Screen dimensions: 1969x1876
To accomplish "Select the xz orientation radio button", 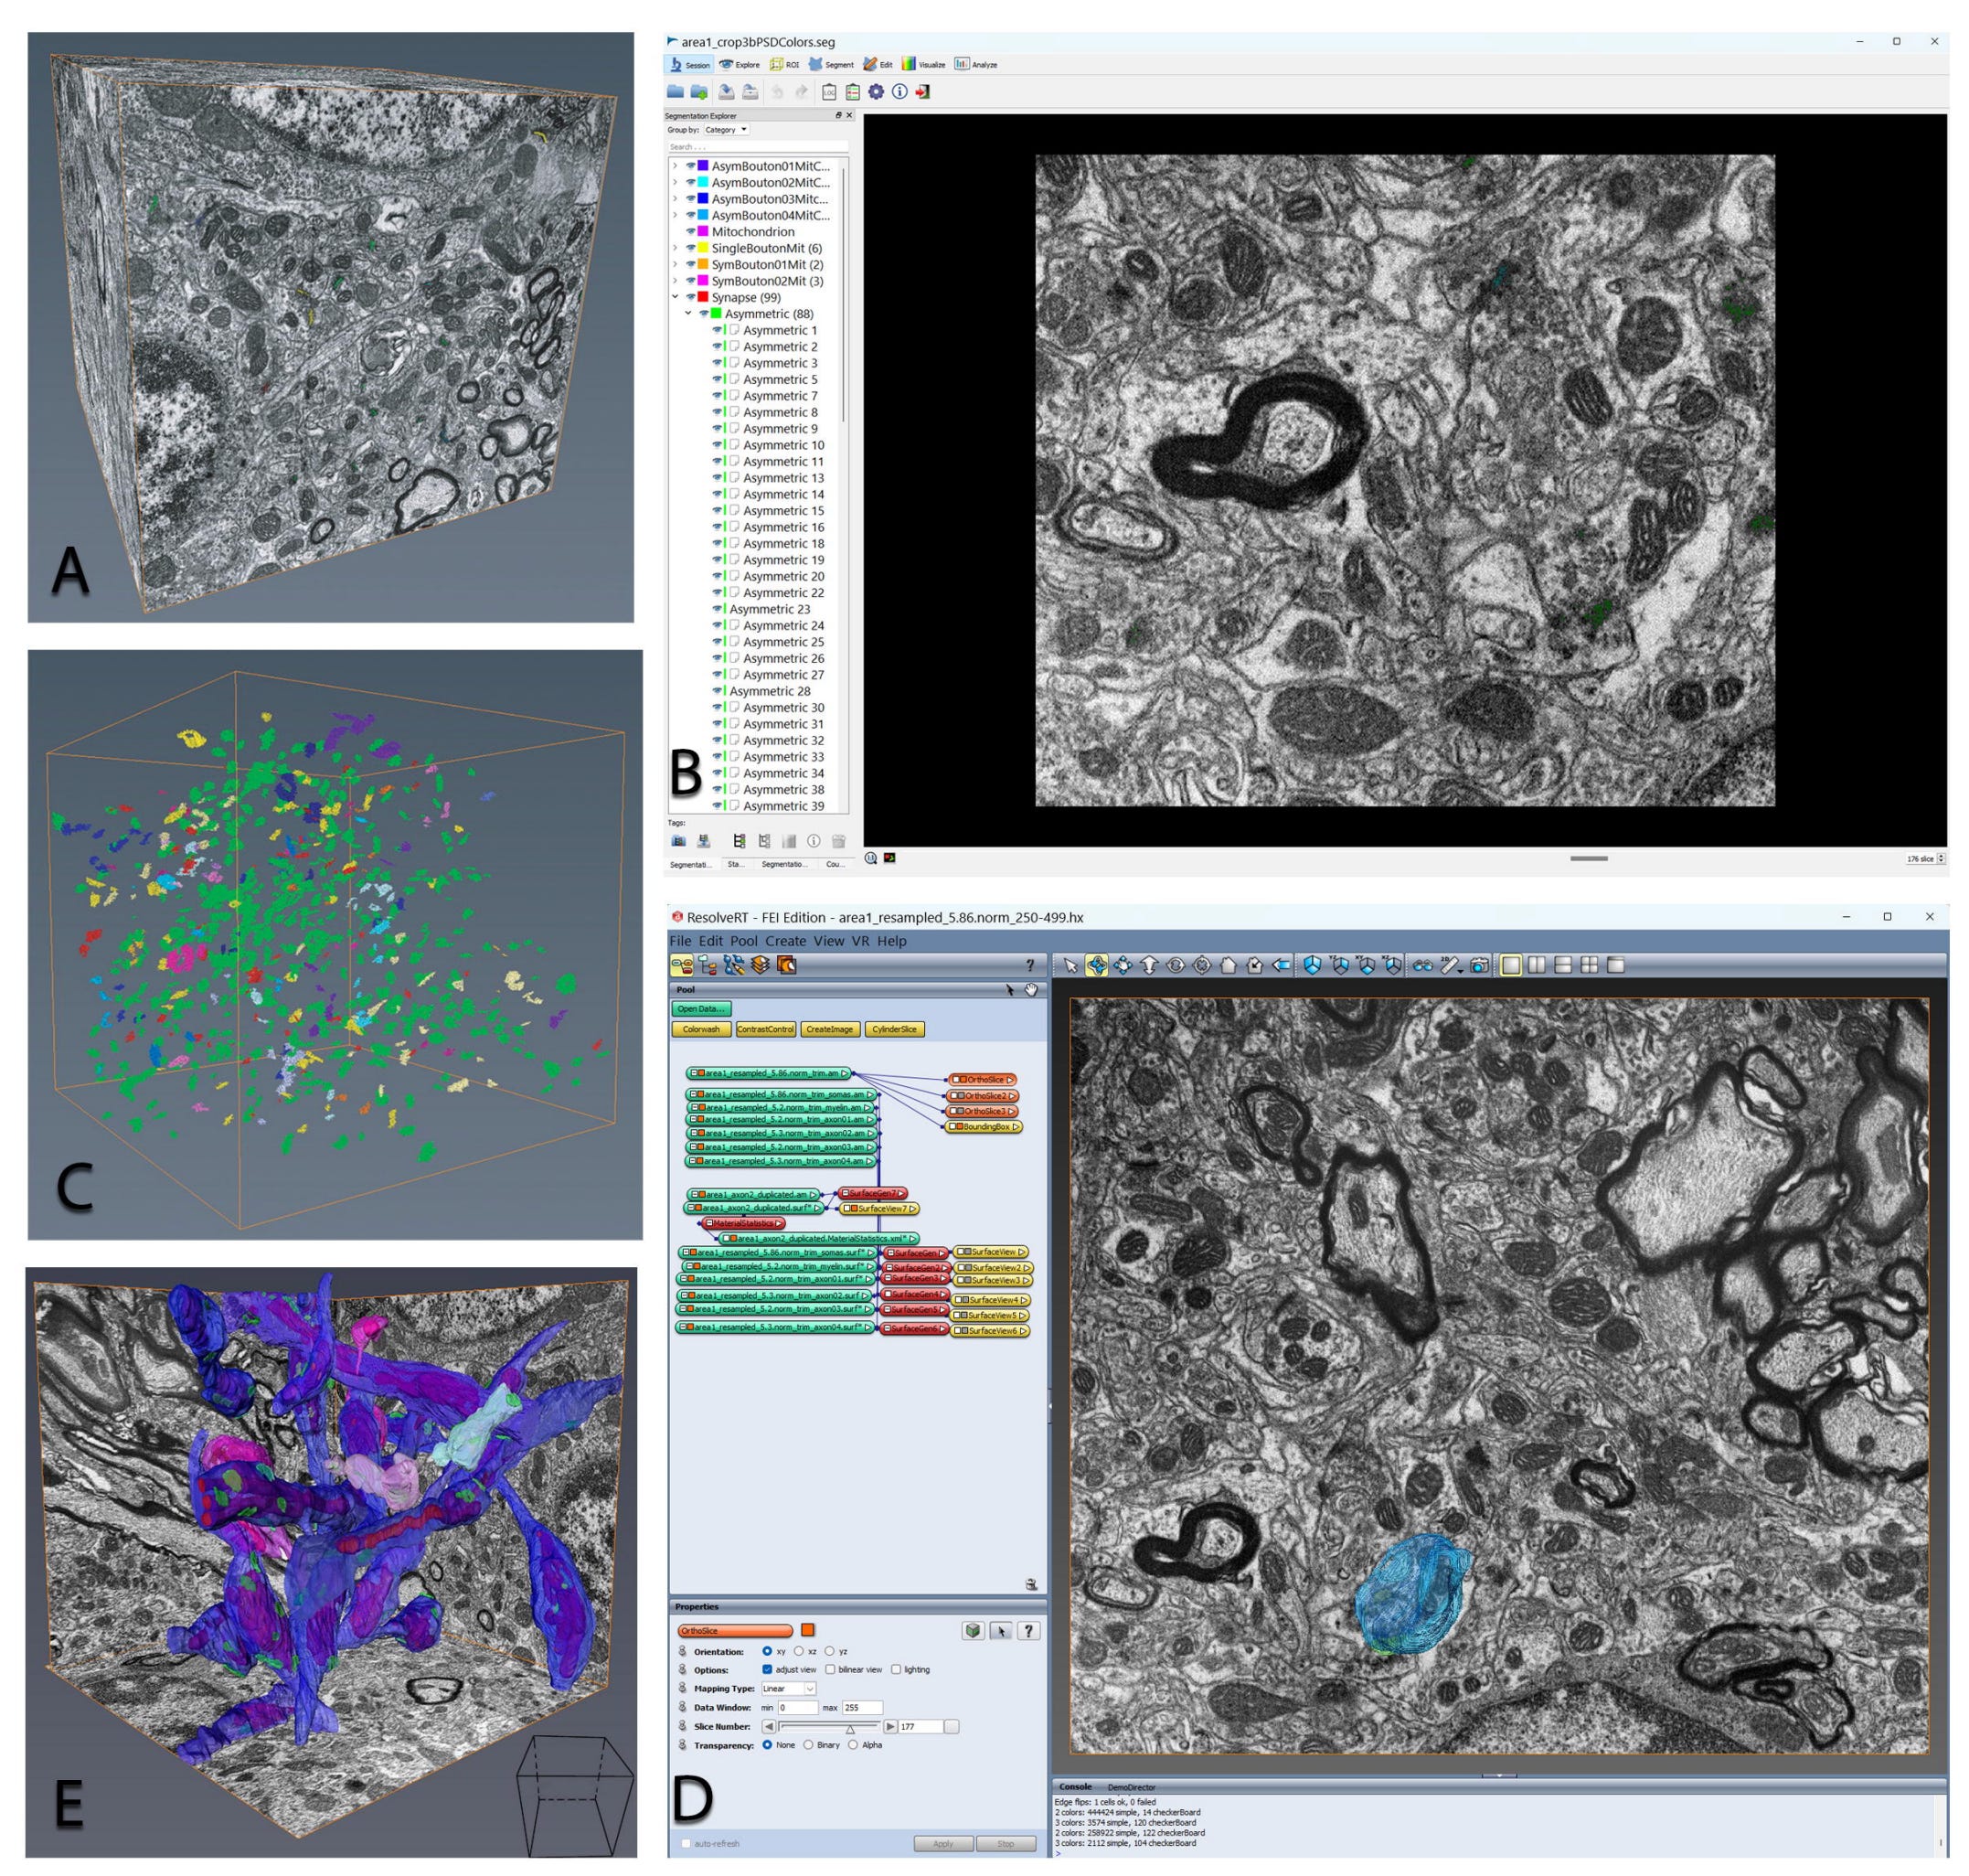I will pos(799,1651).
